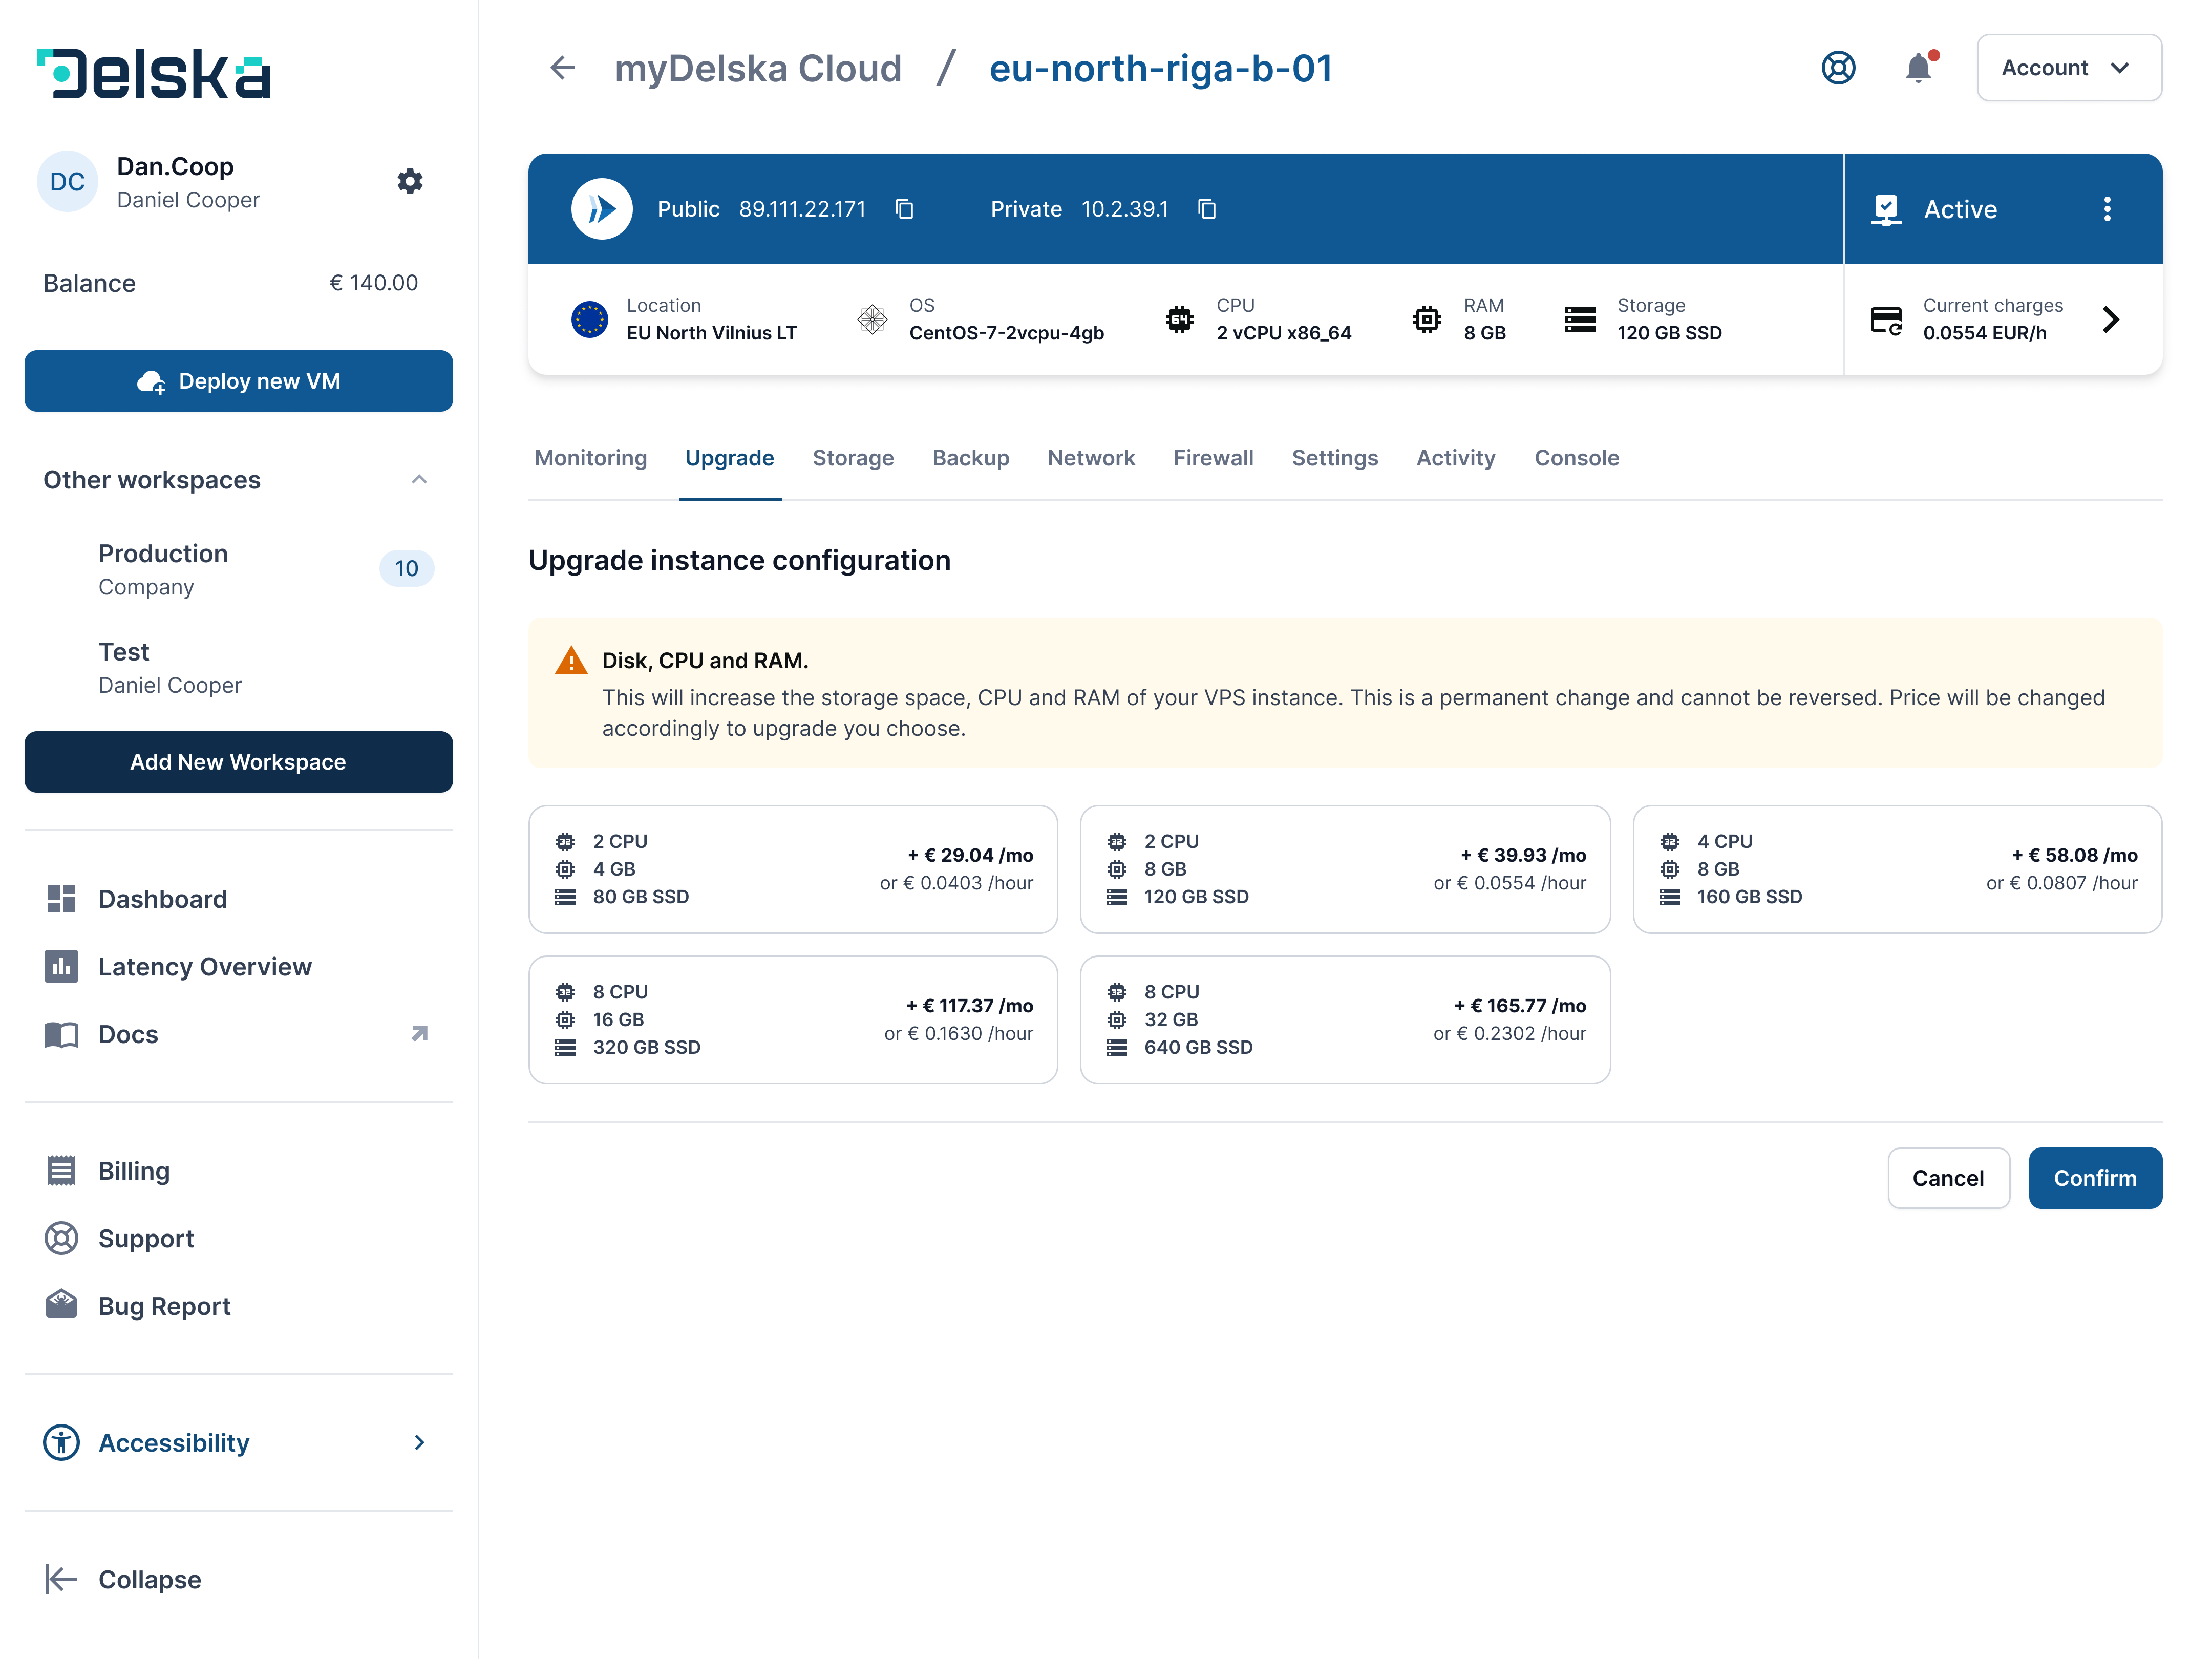Open notifications bell

point(1919,68)
